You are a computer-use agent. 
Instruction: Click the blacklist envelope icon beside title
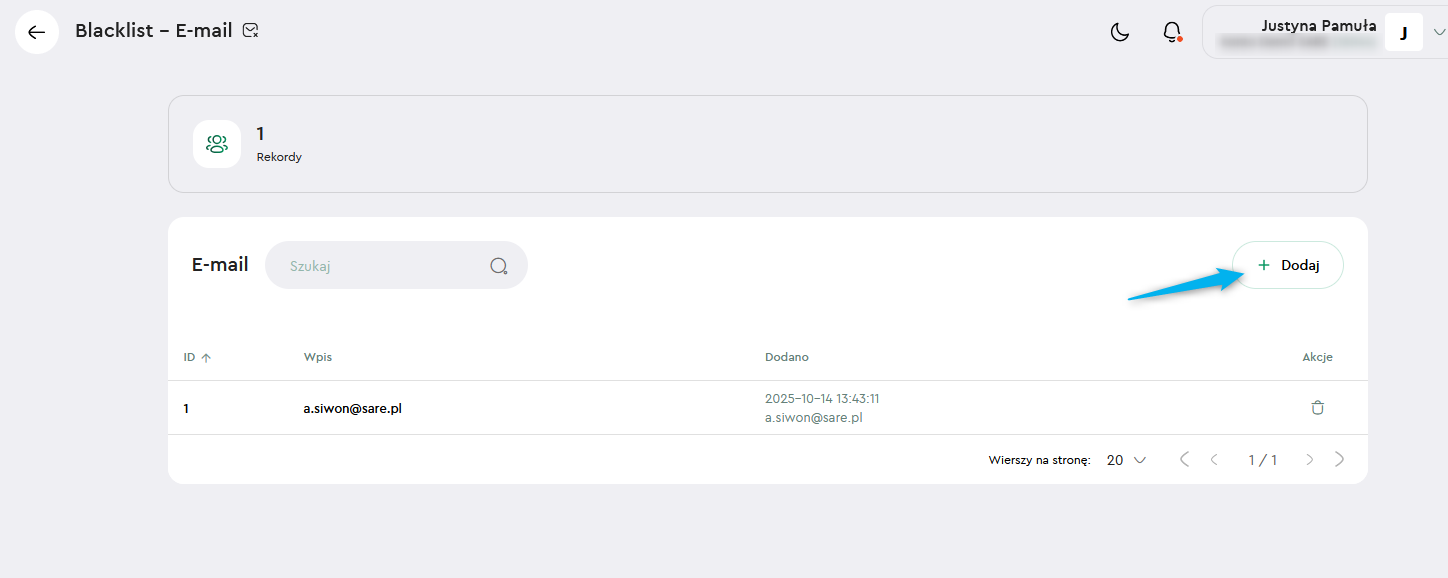[x=251, y=31]
